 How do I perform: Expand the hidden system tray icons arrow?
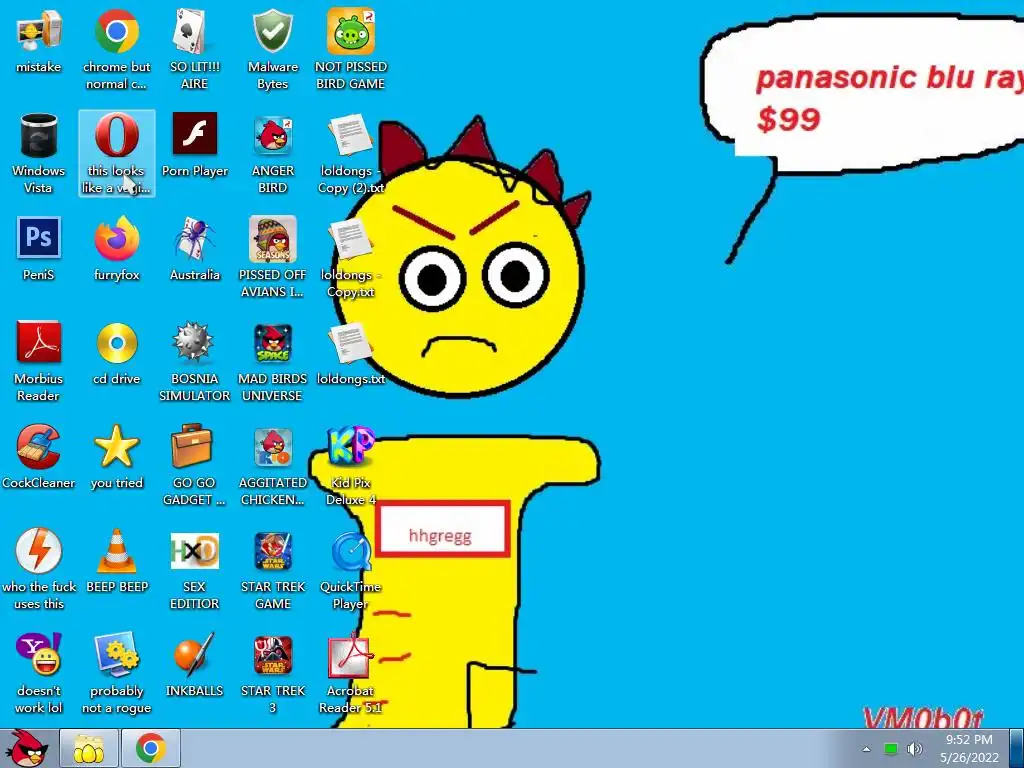867,749
